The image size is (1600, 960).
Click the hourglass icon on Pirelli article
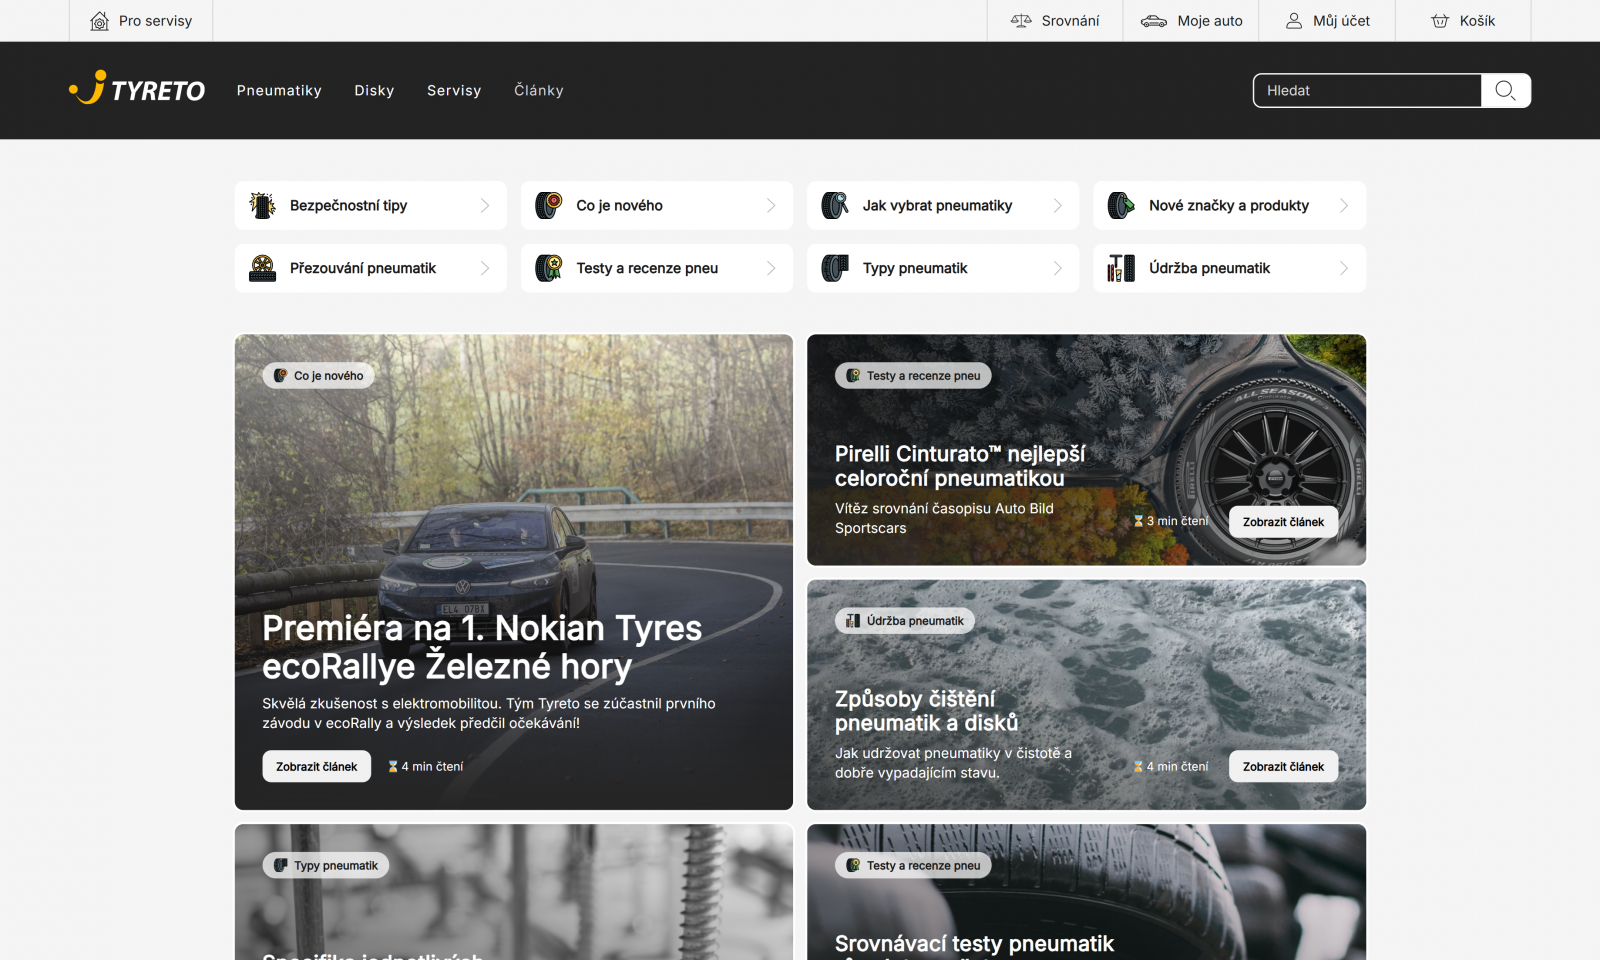[1138, 521]
